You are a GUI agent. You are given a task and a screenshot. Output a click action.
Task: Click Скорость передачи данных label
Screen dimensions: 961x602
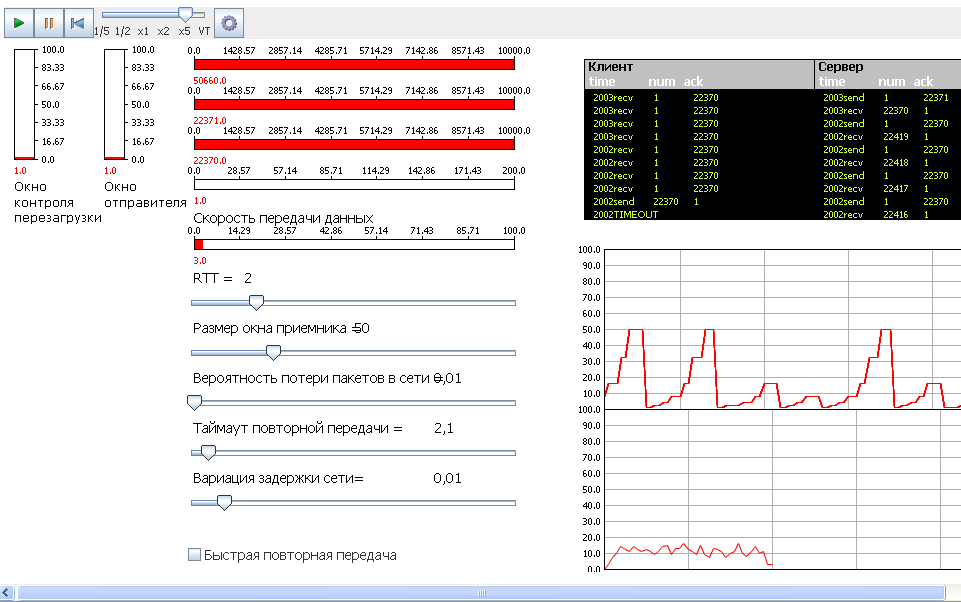point(283,218)
